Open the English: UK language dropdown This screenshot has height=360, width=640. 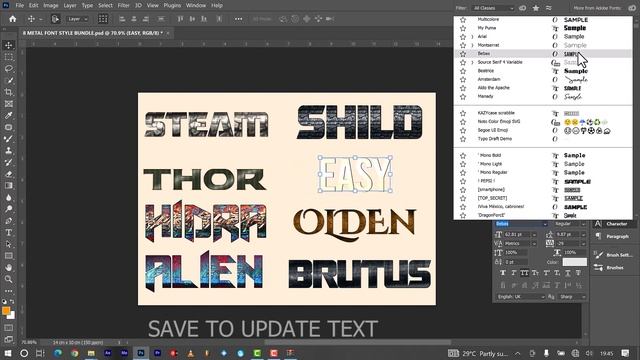pyautogui.click(x=520, y=297)
